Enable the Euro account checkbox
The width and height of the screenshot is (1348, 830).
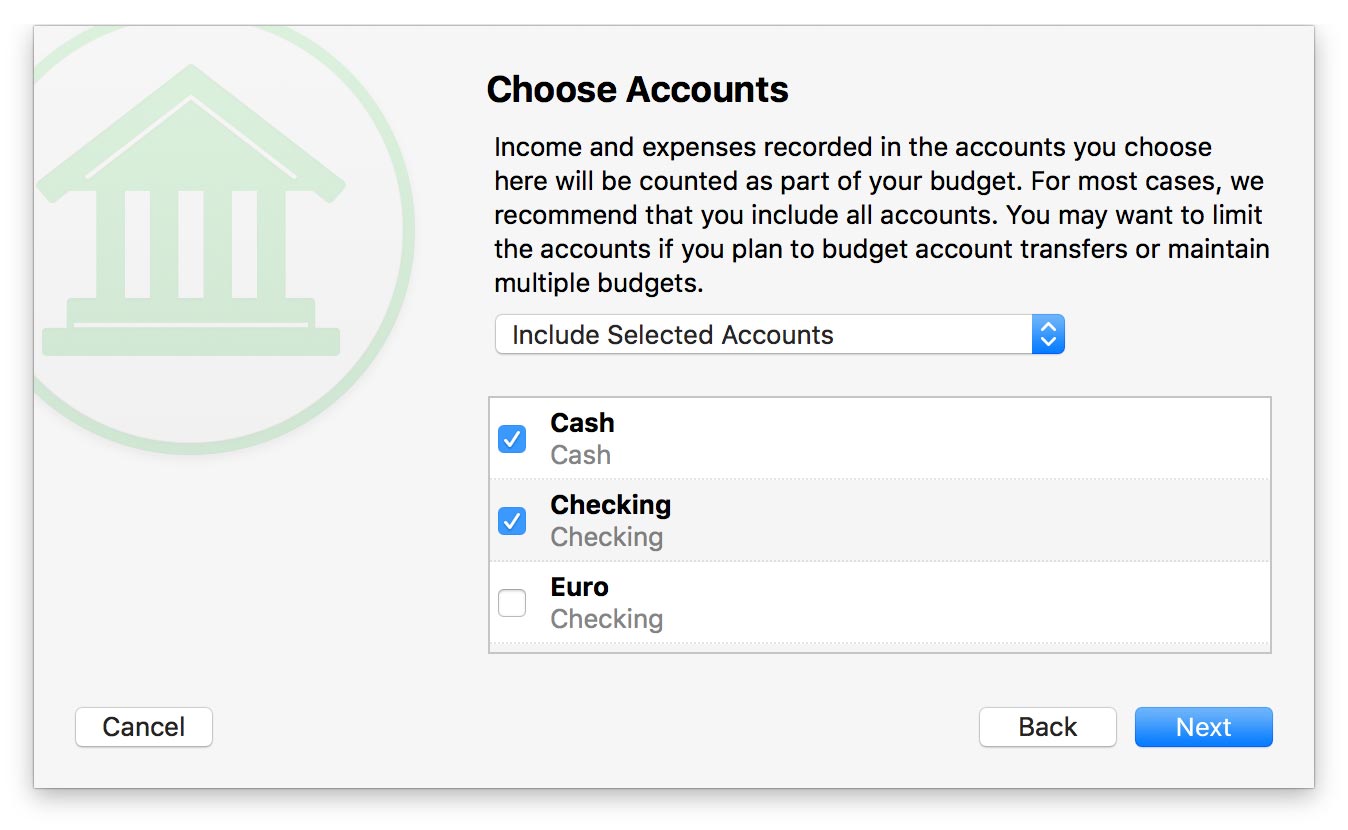click(x=512, y=603)
